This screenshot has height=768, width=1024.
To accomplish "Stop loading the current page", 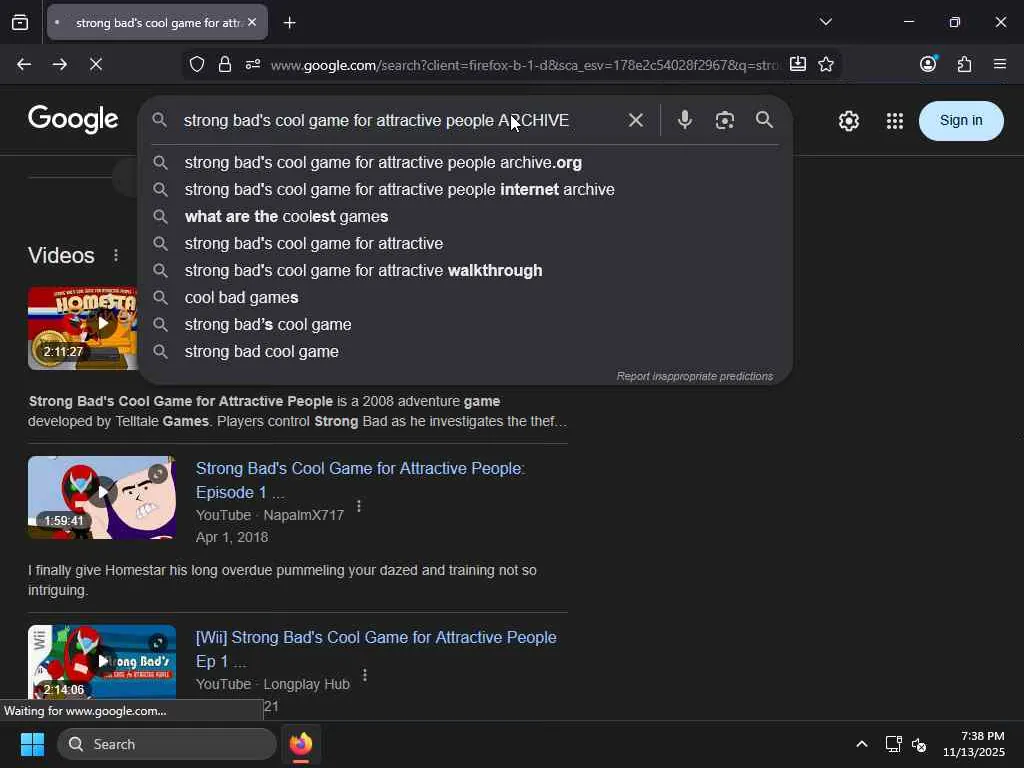I will click(95, 64).
